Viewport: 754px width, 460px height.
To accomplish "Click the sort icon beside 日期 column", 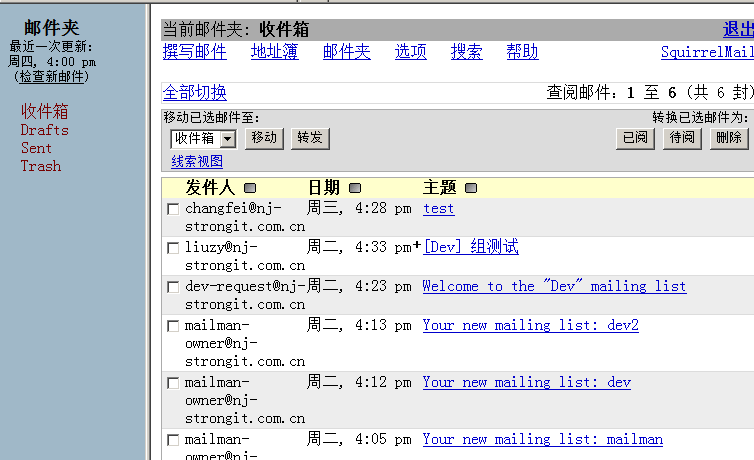I will tap(355, 187).
